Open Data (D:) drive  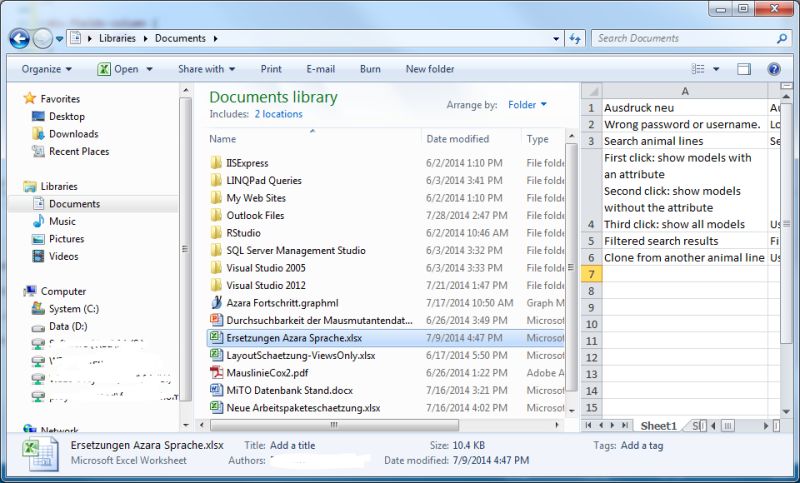68,326
